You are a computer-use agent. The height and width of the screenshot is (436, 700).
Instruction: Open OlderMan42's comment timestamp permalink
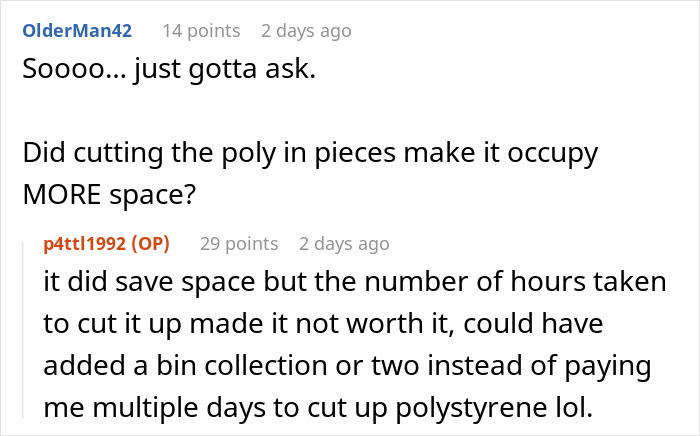[306, 31]
